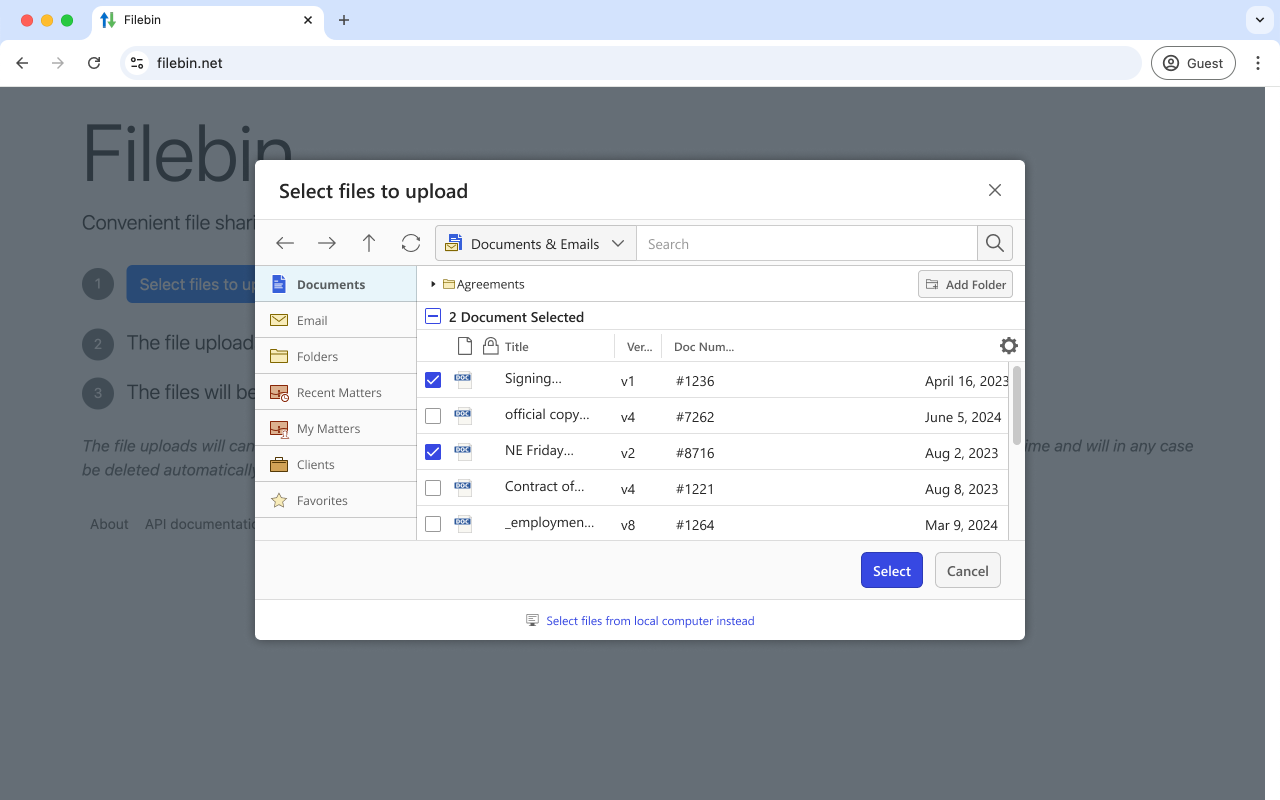Reload the browser page
The height and width of the screenshot is (800, 1280).
tap(94, 63)
